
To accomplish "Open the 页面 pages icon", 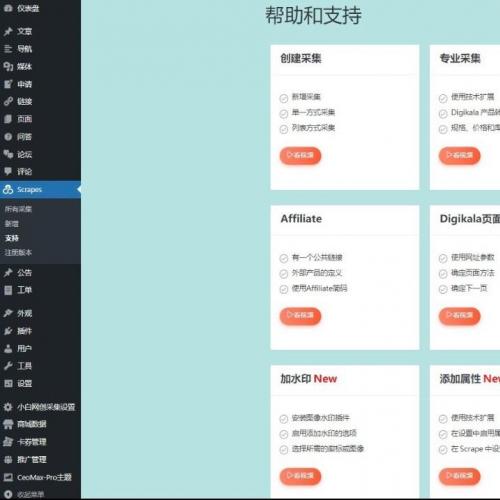I will [8, 119].
